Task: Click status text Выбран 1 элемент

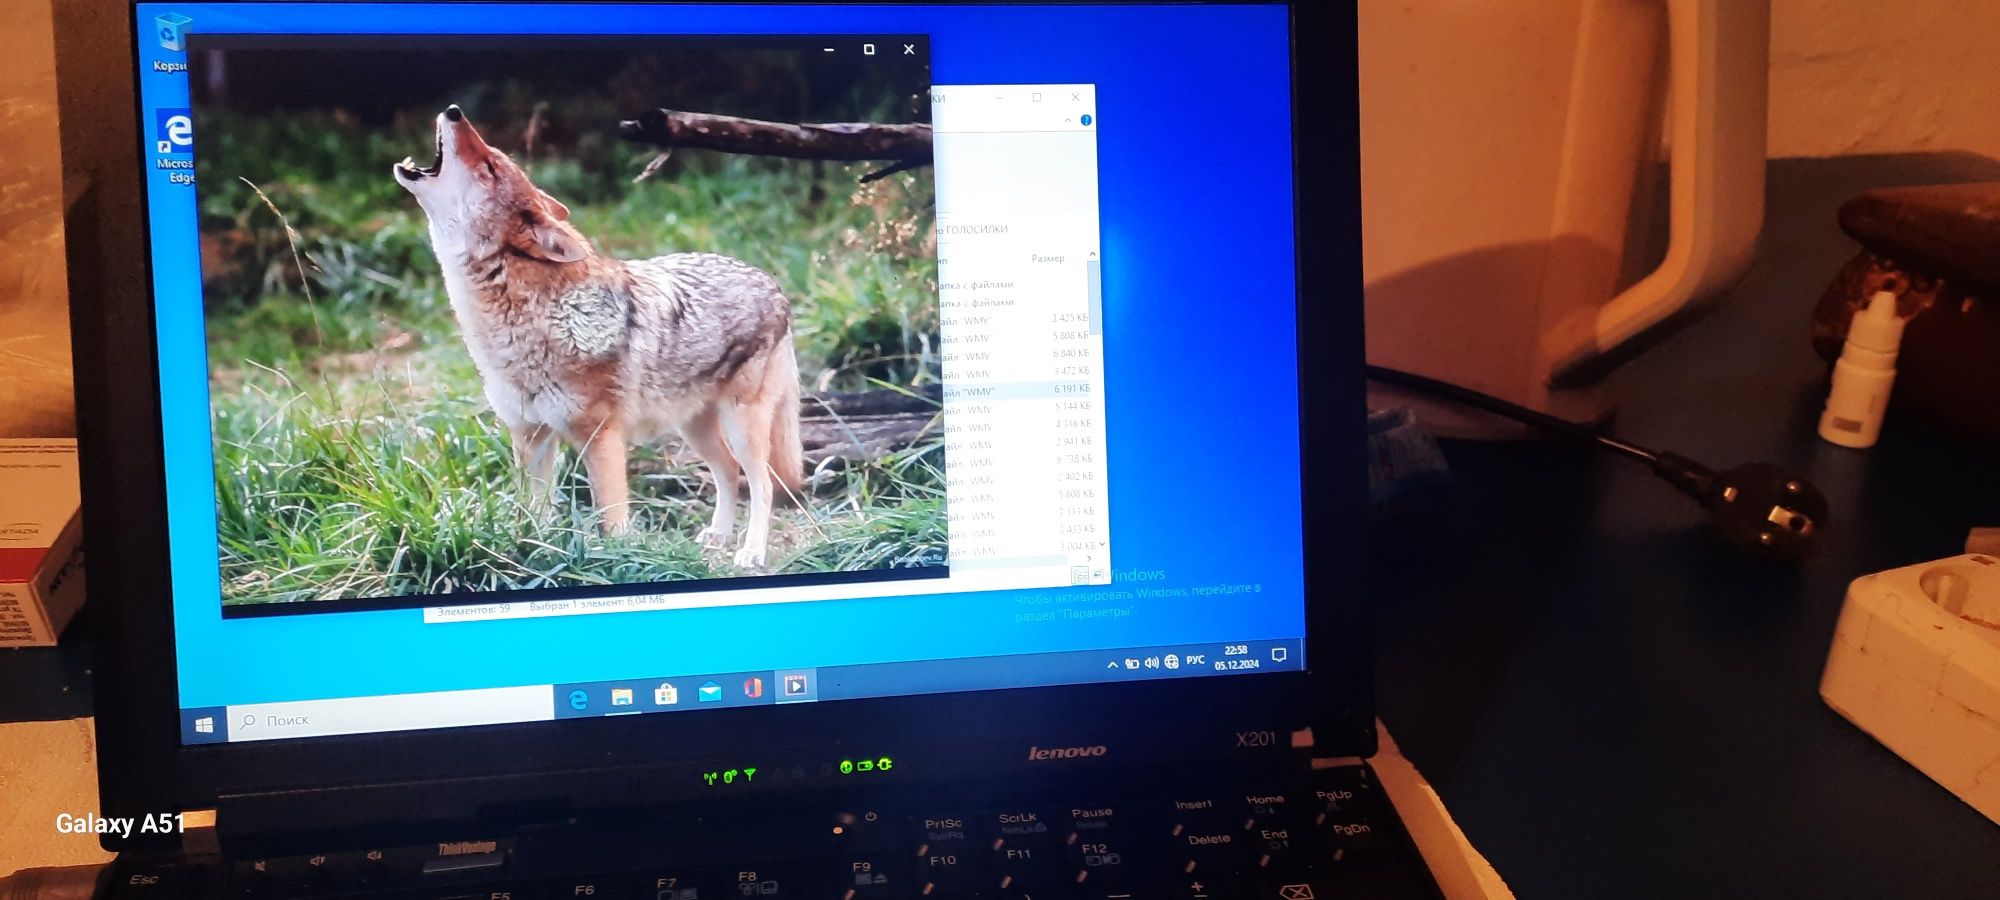Action: click(575, 605)
